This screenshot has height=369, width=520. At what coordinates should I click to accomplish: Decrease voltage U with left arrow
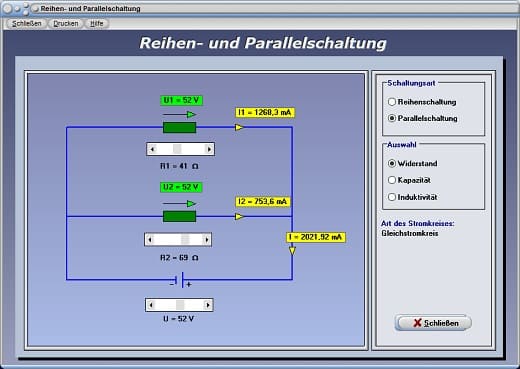tap(151, 305)
